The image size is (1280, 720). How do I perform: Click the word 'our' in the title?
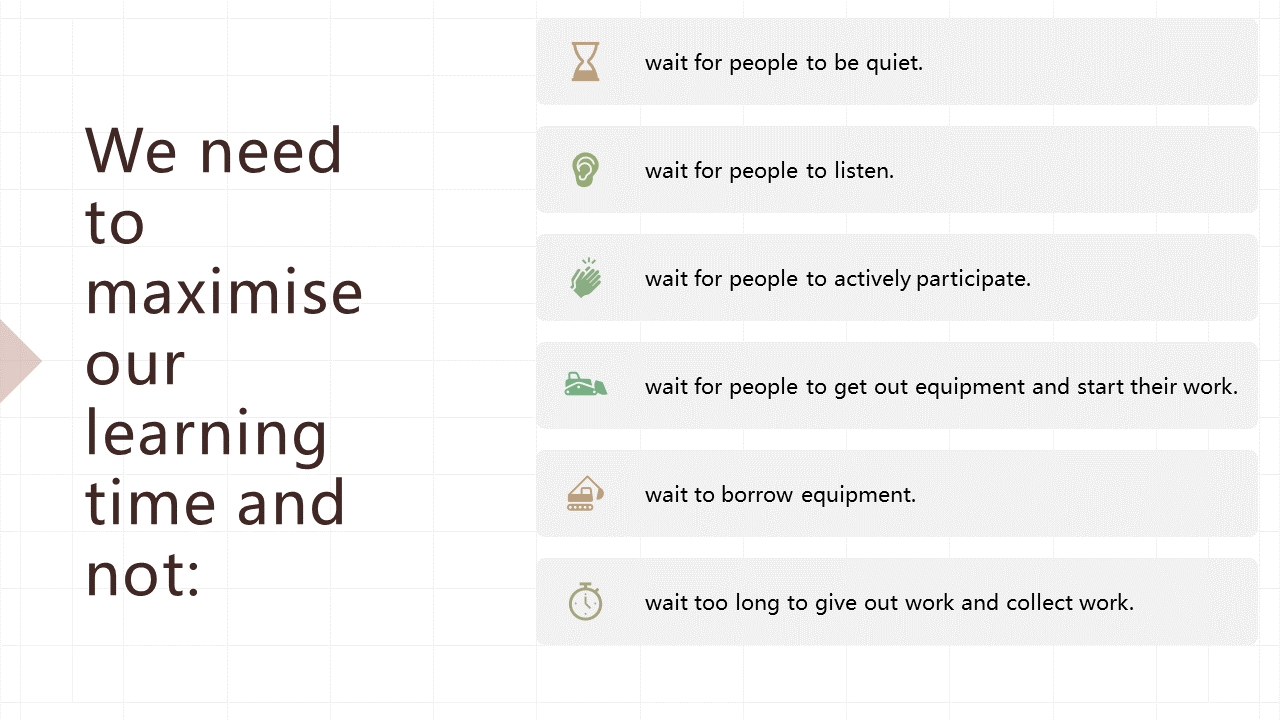[x=135, y=362]
